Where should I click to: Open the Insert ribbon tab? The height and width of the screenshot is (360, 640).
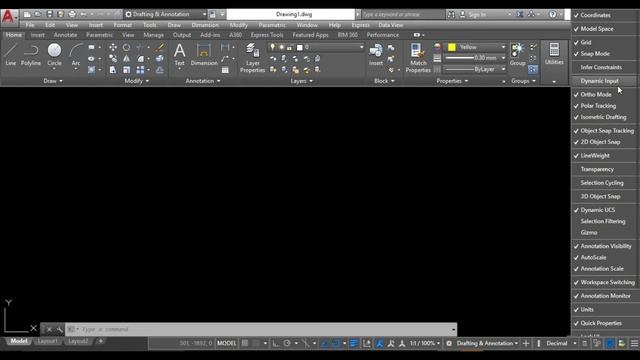click(x=38, y=35)
